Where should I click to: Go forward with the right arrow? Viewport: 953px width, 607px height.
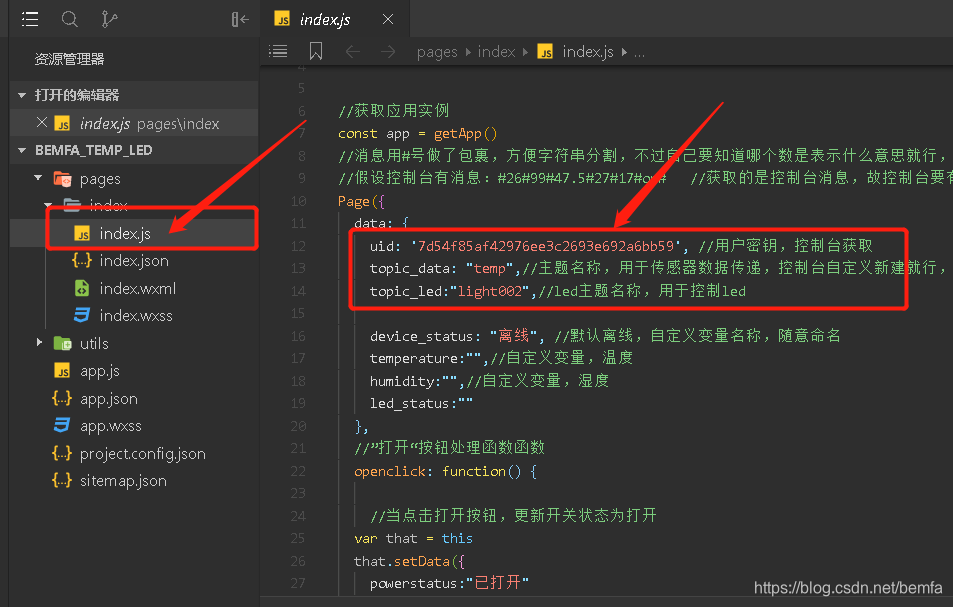tap(388, 52)
